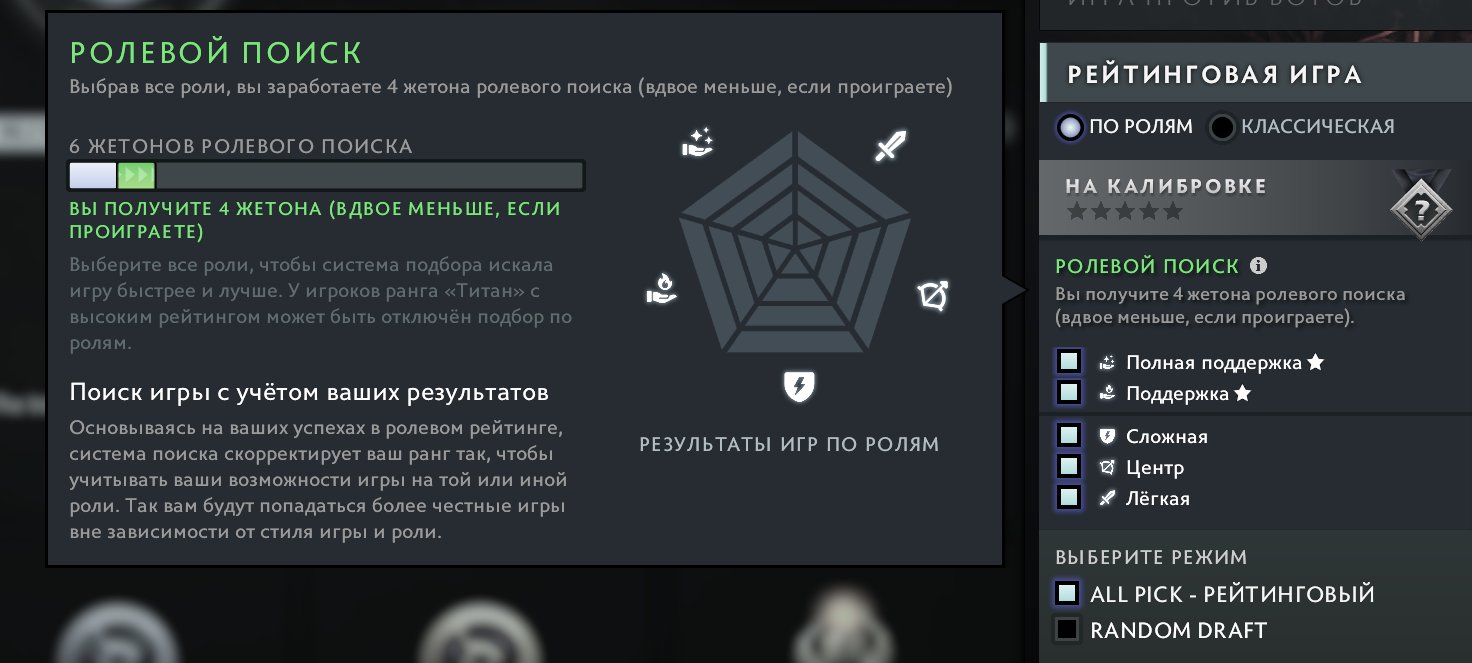Image resolution: width=1472 pixels, height=663 pixels.
Task: Click the На калибровке rank banner
Action: pos(1255,198)
